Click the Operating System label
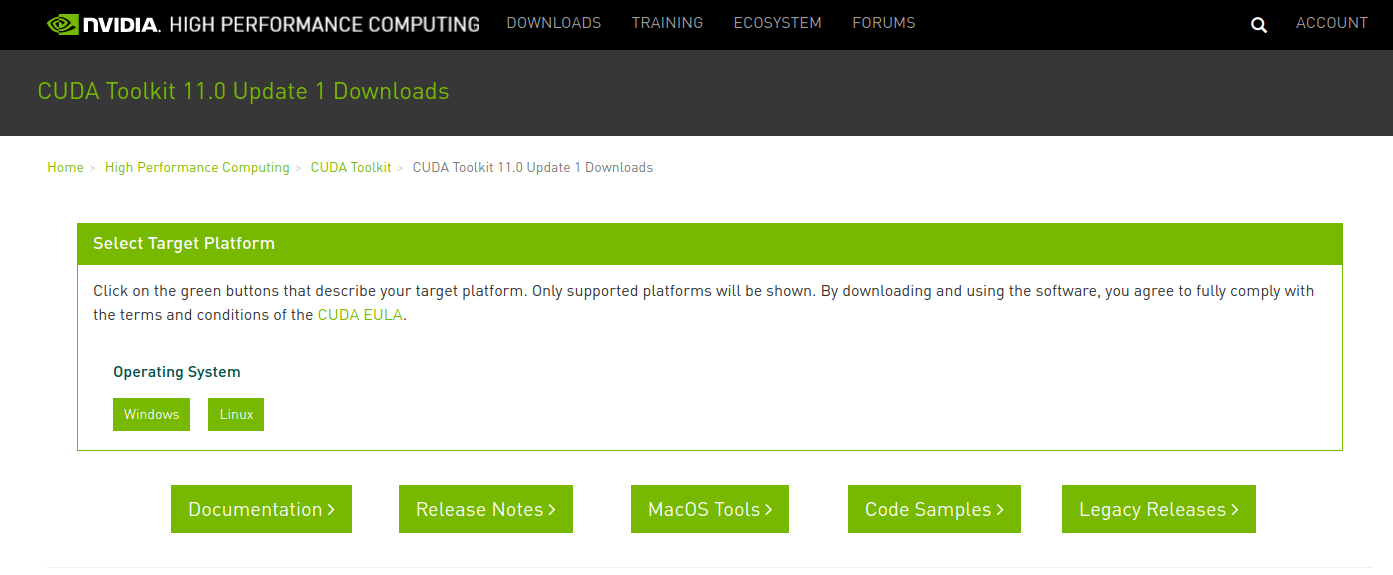This screenshot has width=1393, height=575. pos(177,372)
